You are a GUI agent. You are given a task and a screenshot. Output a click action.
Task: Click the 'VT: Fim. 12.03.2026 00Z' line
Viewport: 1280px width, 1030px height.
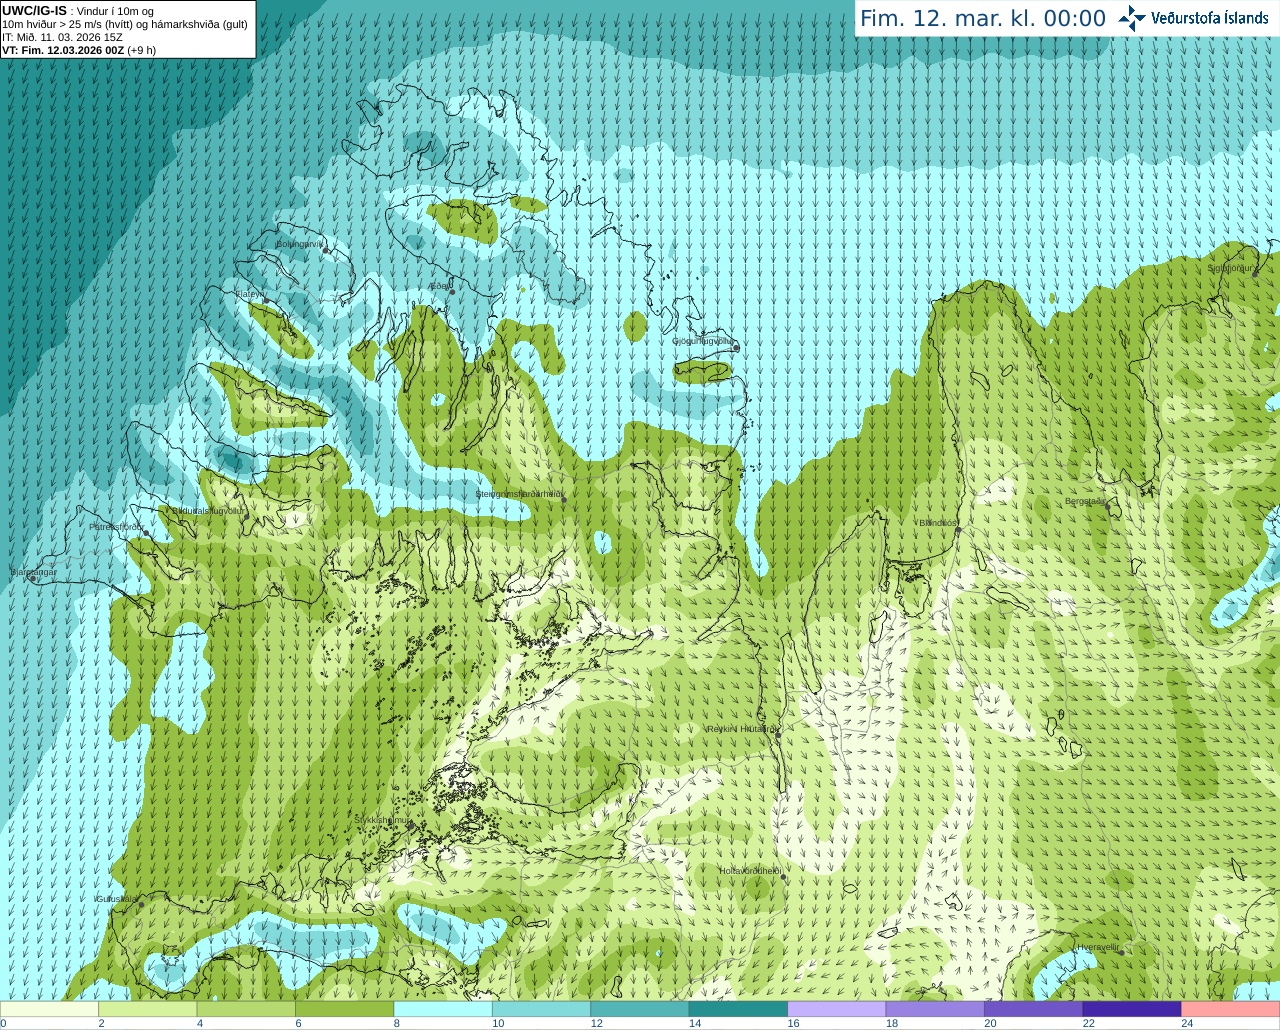63,49
